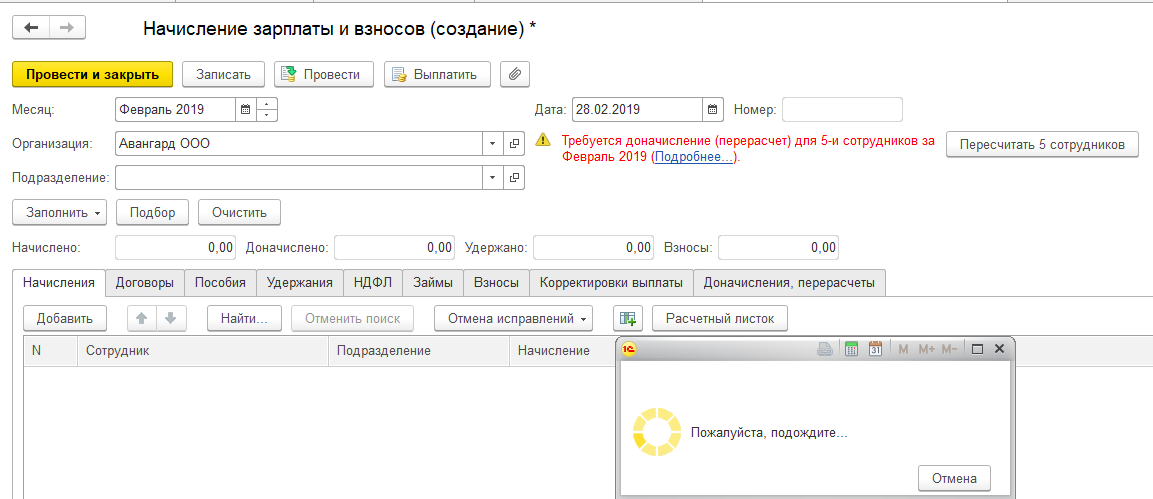Switch to the Пособия tab
Screen dimensions: 1153x499
pos(221,283)
